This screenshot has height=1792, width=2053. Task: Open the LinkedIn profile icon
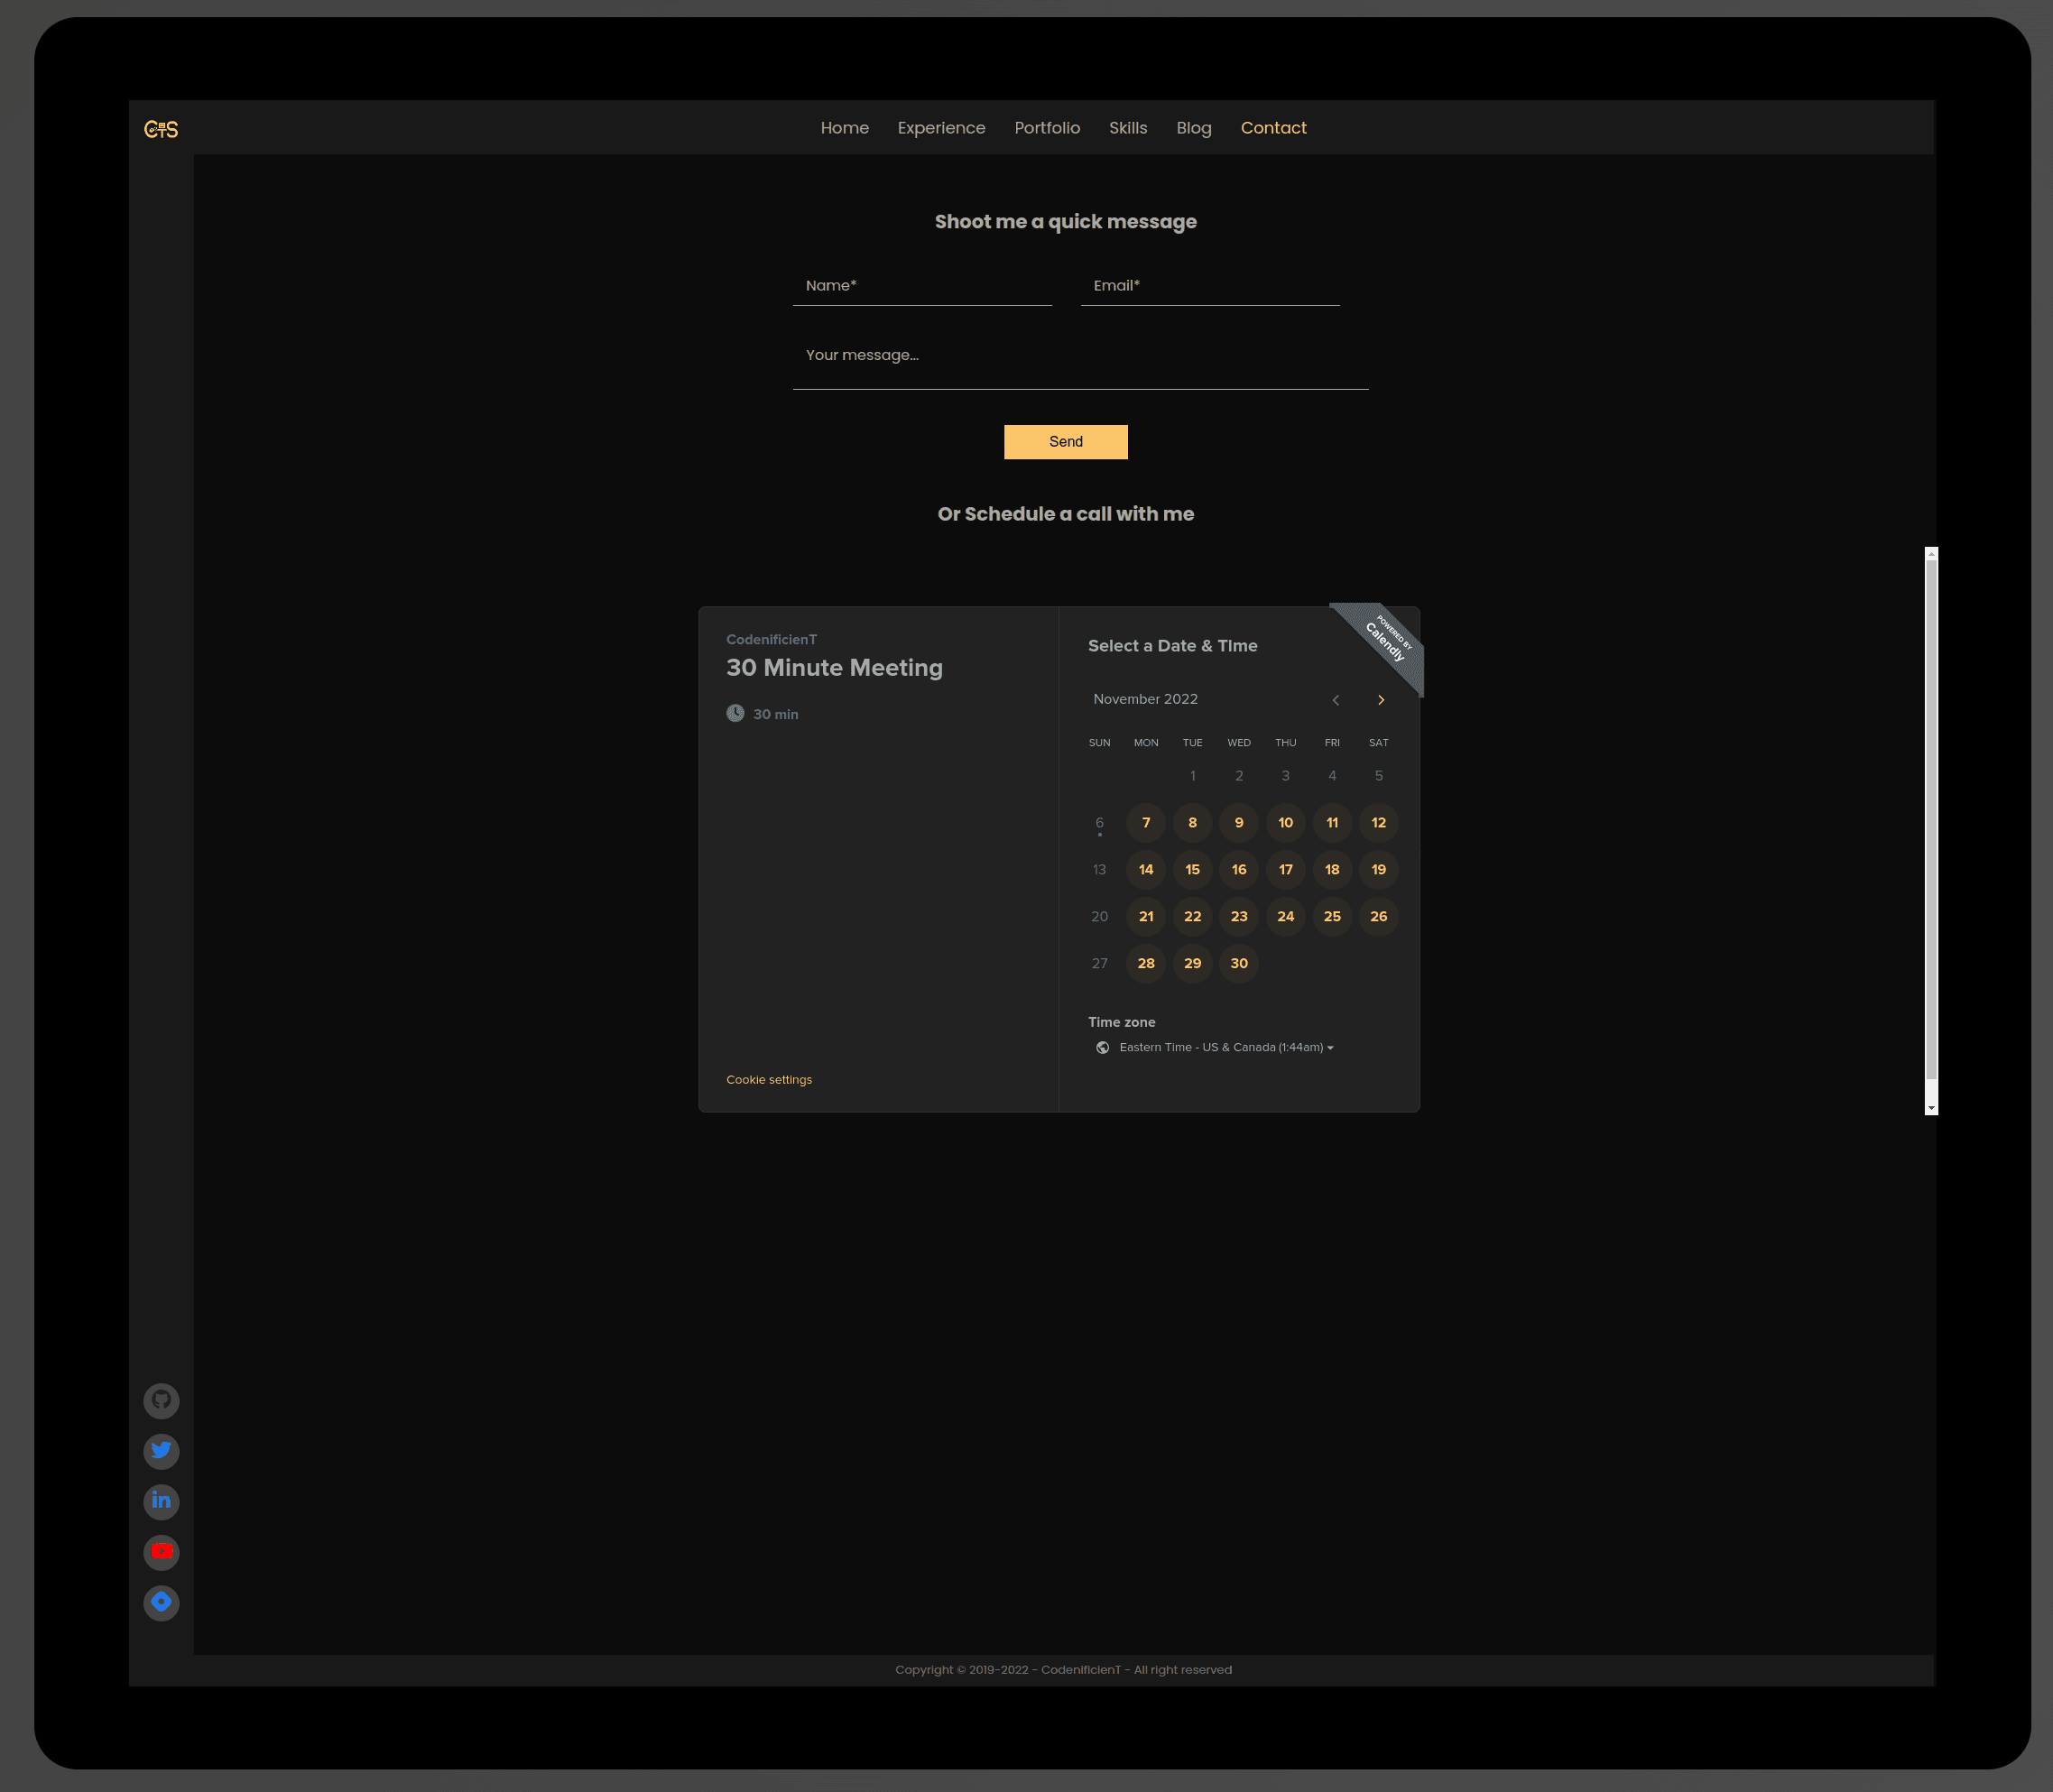pyautogui.click(x=161, y=1501)
